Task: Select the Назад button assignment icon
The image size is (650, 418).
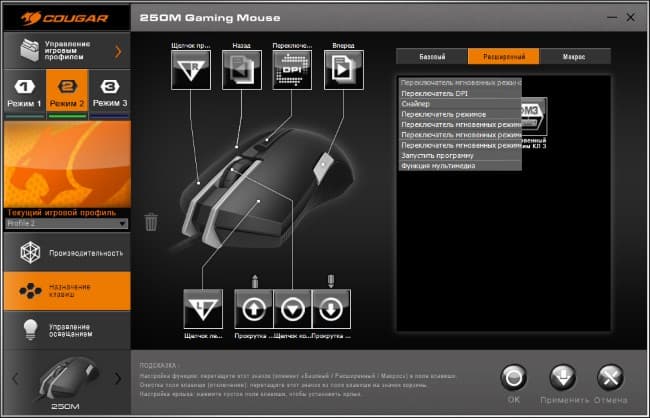Action: click(x=242, y=70)
